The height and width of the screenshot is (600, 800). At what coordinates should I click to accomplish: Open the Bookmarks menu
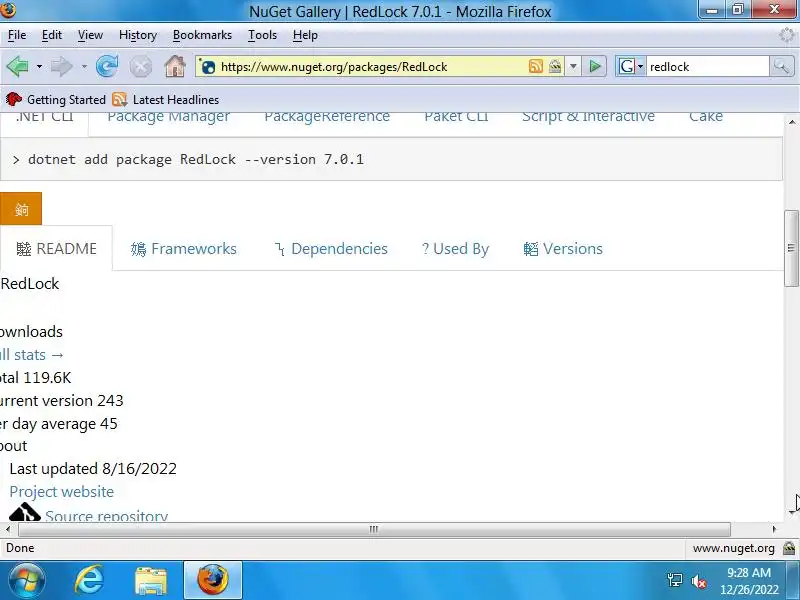click(202, 35)
